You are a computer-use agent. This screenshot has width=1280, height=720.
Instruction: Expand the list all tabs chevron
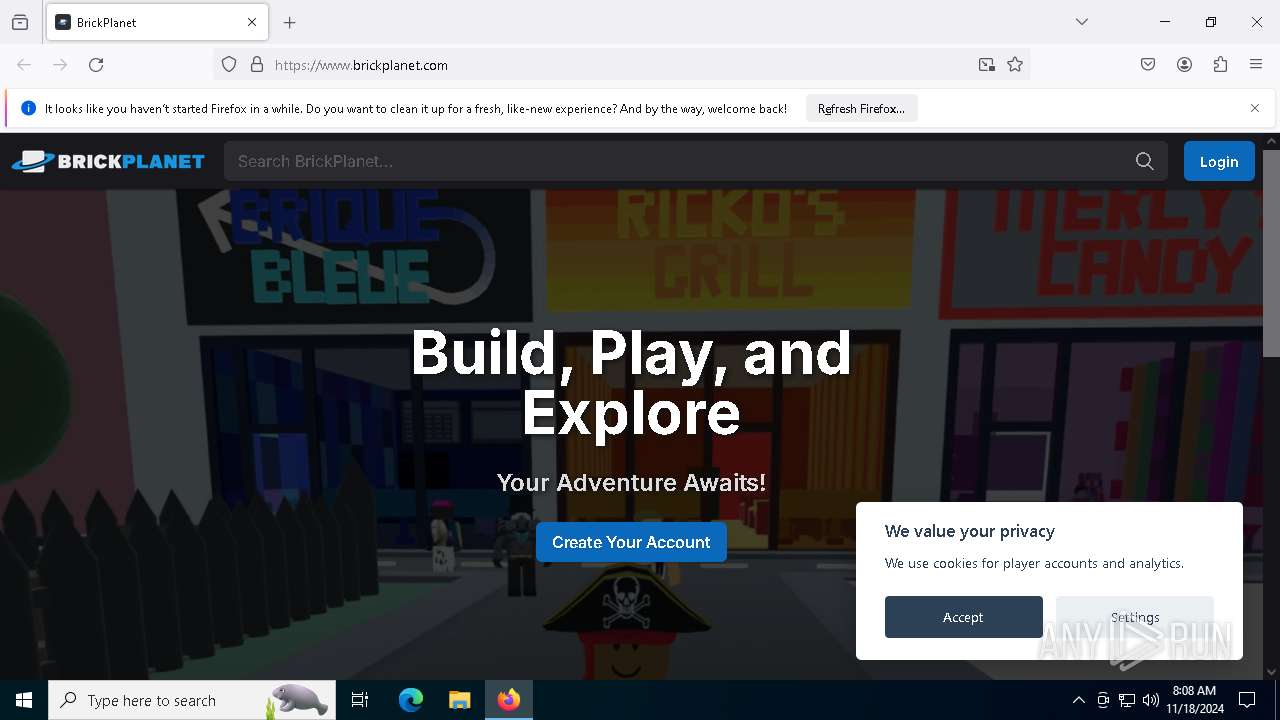(1082, 22)
